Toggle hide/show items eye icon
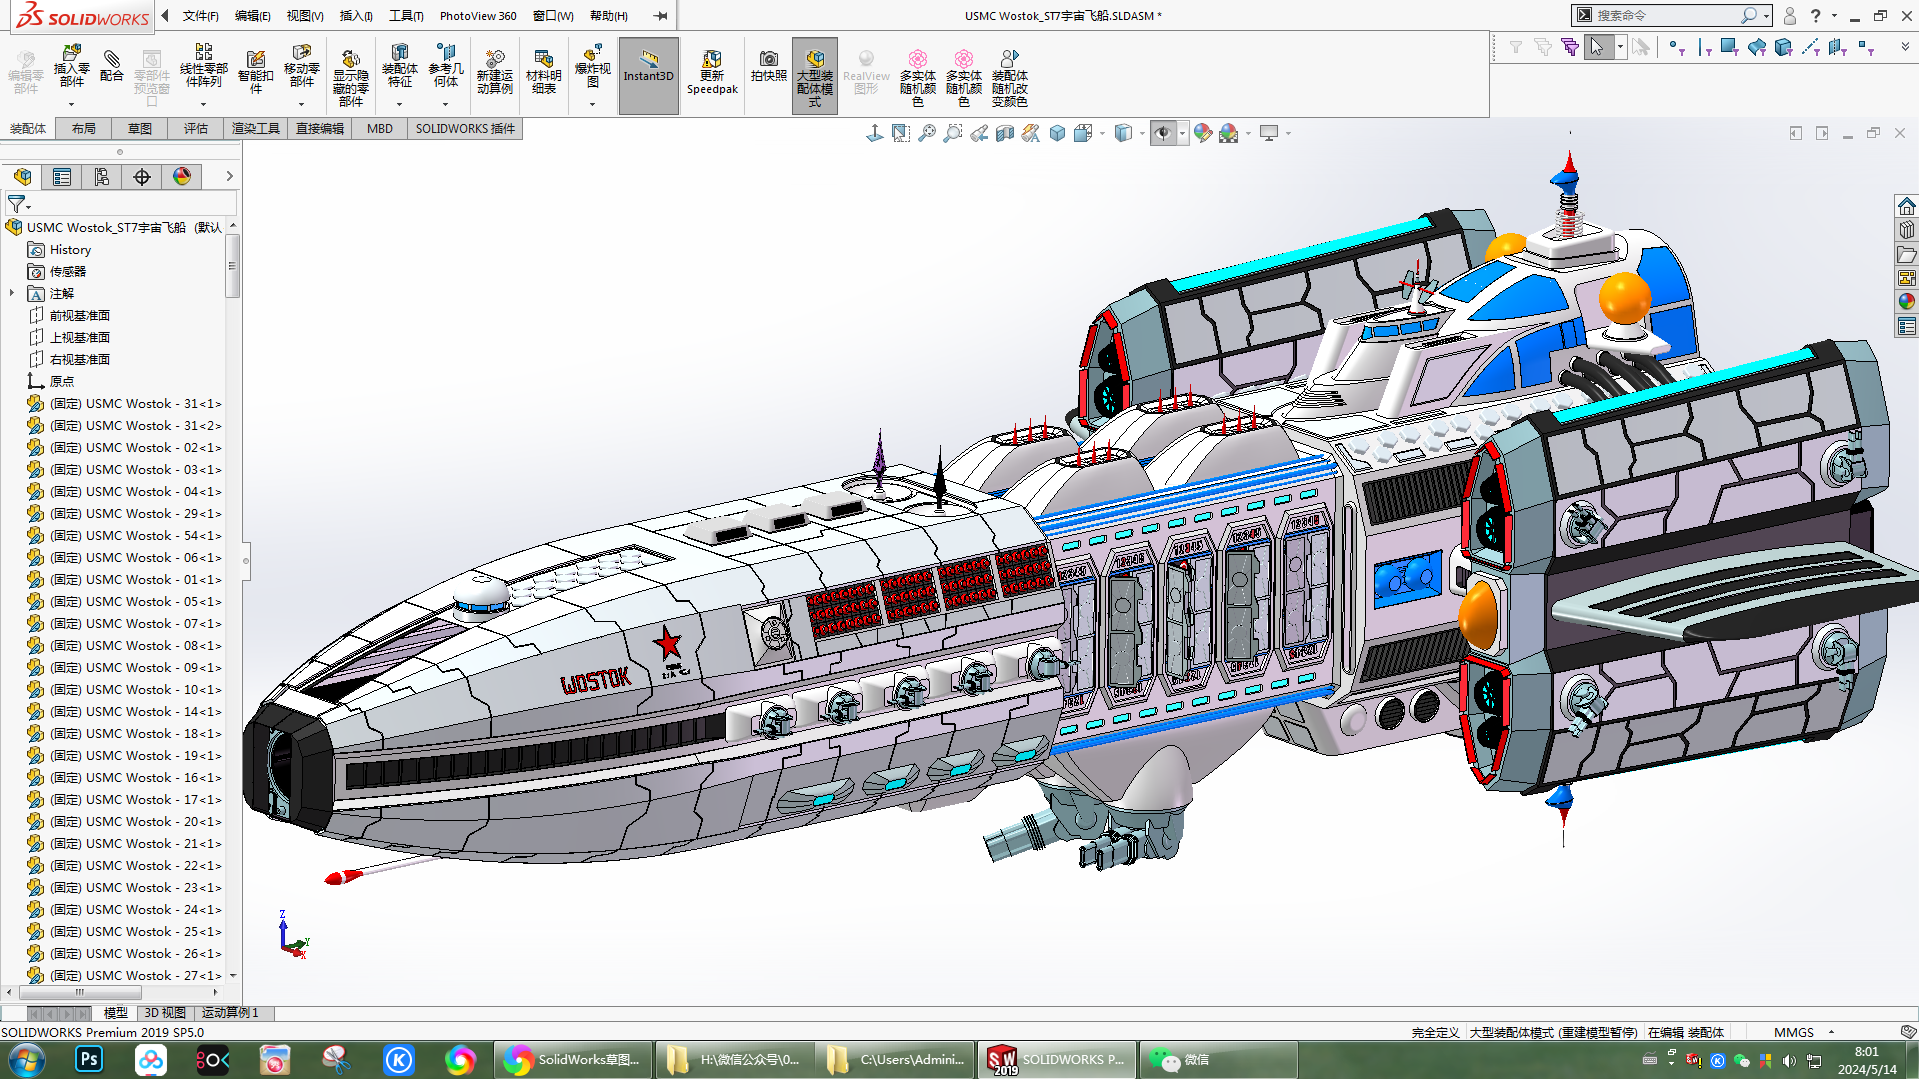Screen dimensions: 1919x1079 pos(1162,133)
